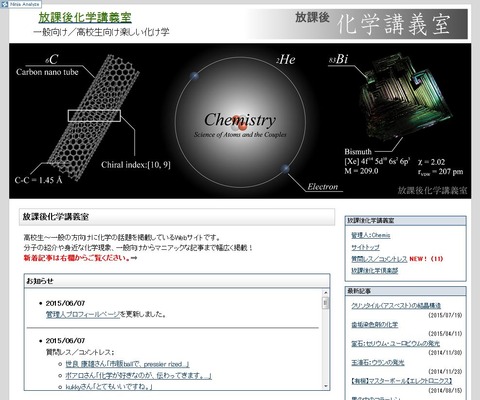Open the article dated 2015/04/11

(374, 324)
